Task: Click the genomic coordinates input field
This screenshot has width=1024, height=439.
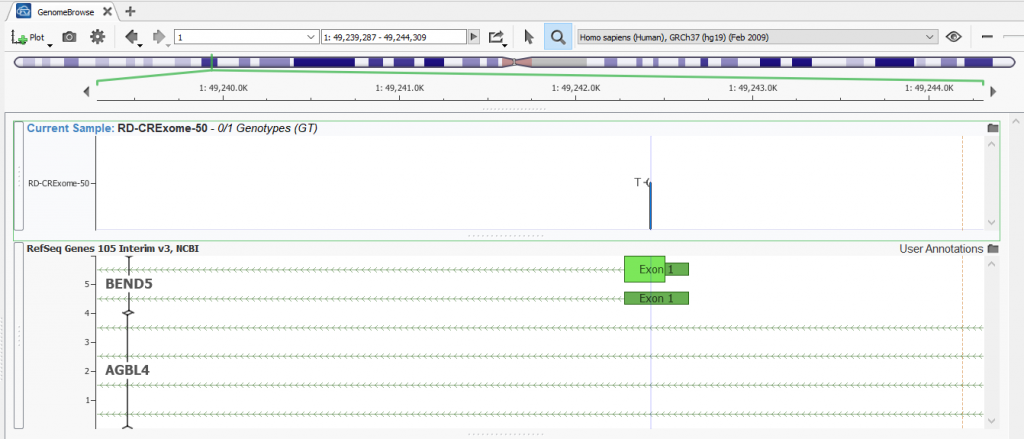Action: pos(393,37)
